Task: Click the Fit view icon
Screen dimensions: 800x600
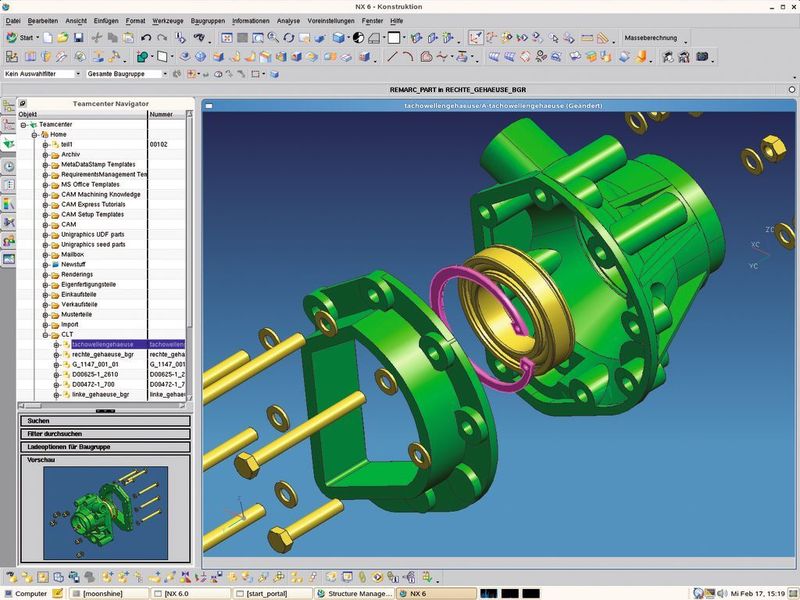Action: 227,38
